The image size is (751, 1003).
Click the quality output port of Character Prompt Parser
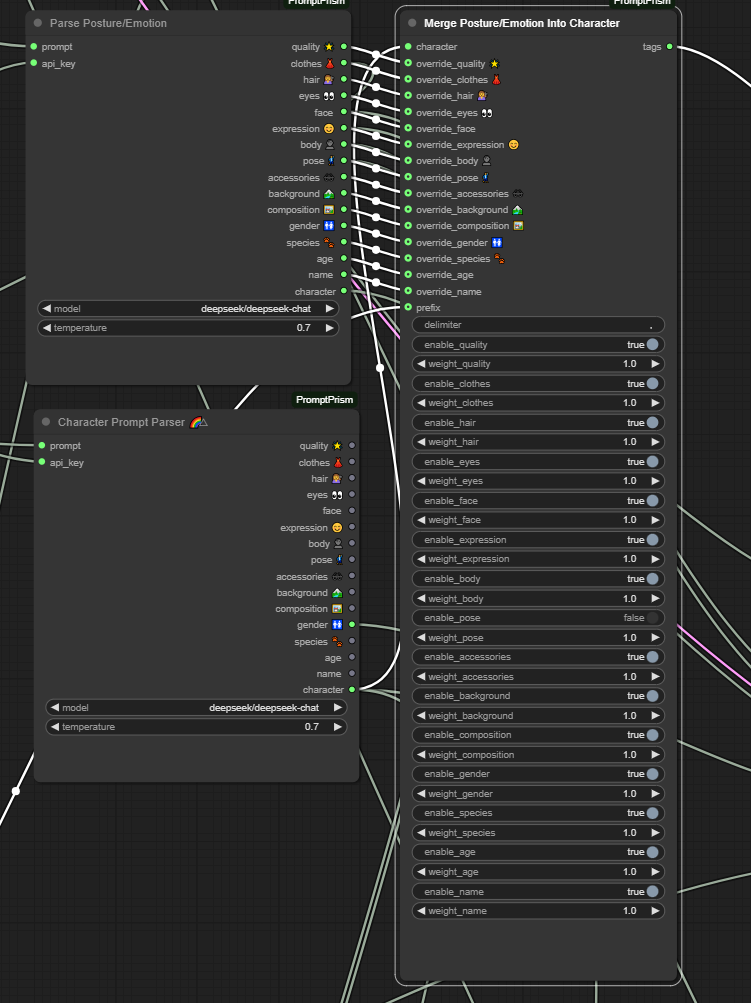point(352,445)
